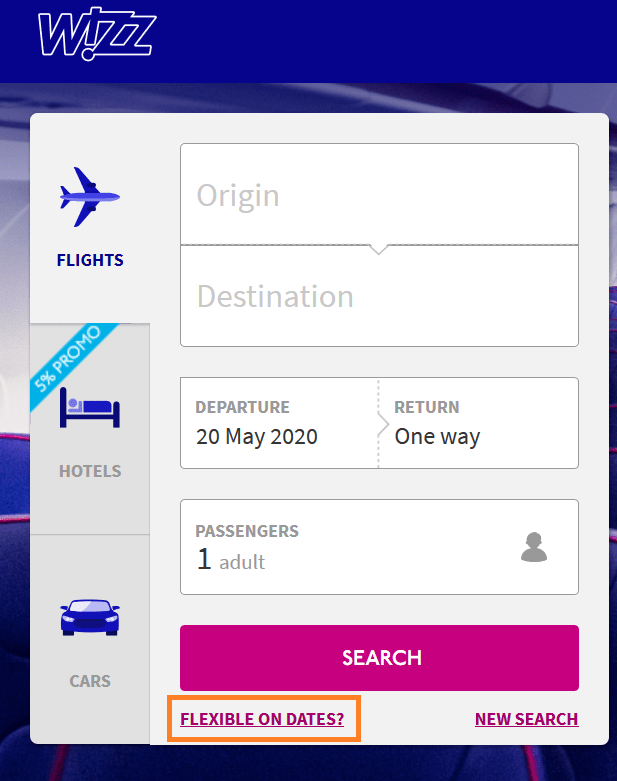Screen dimensions: 617x781
Task: Click the One way return text
Action: tap(437, 437)
